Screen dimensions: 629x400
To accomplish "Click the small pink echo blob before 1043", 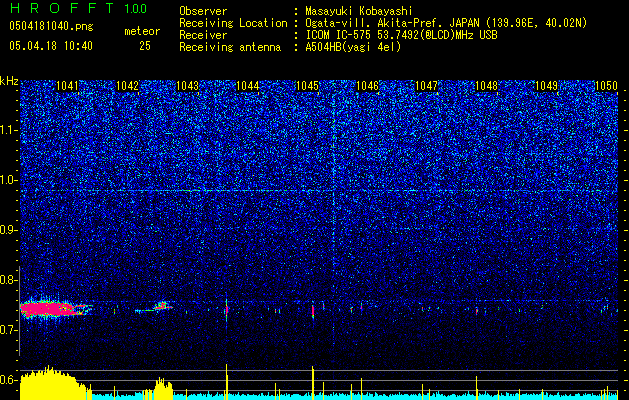I will (x=162, y=306).
